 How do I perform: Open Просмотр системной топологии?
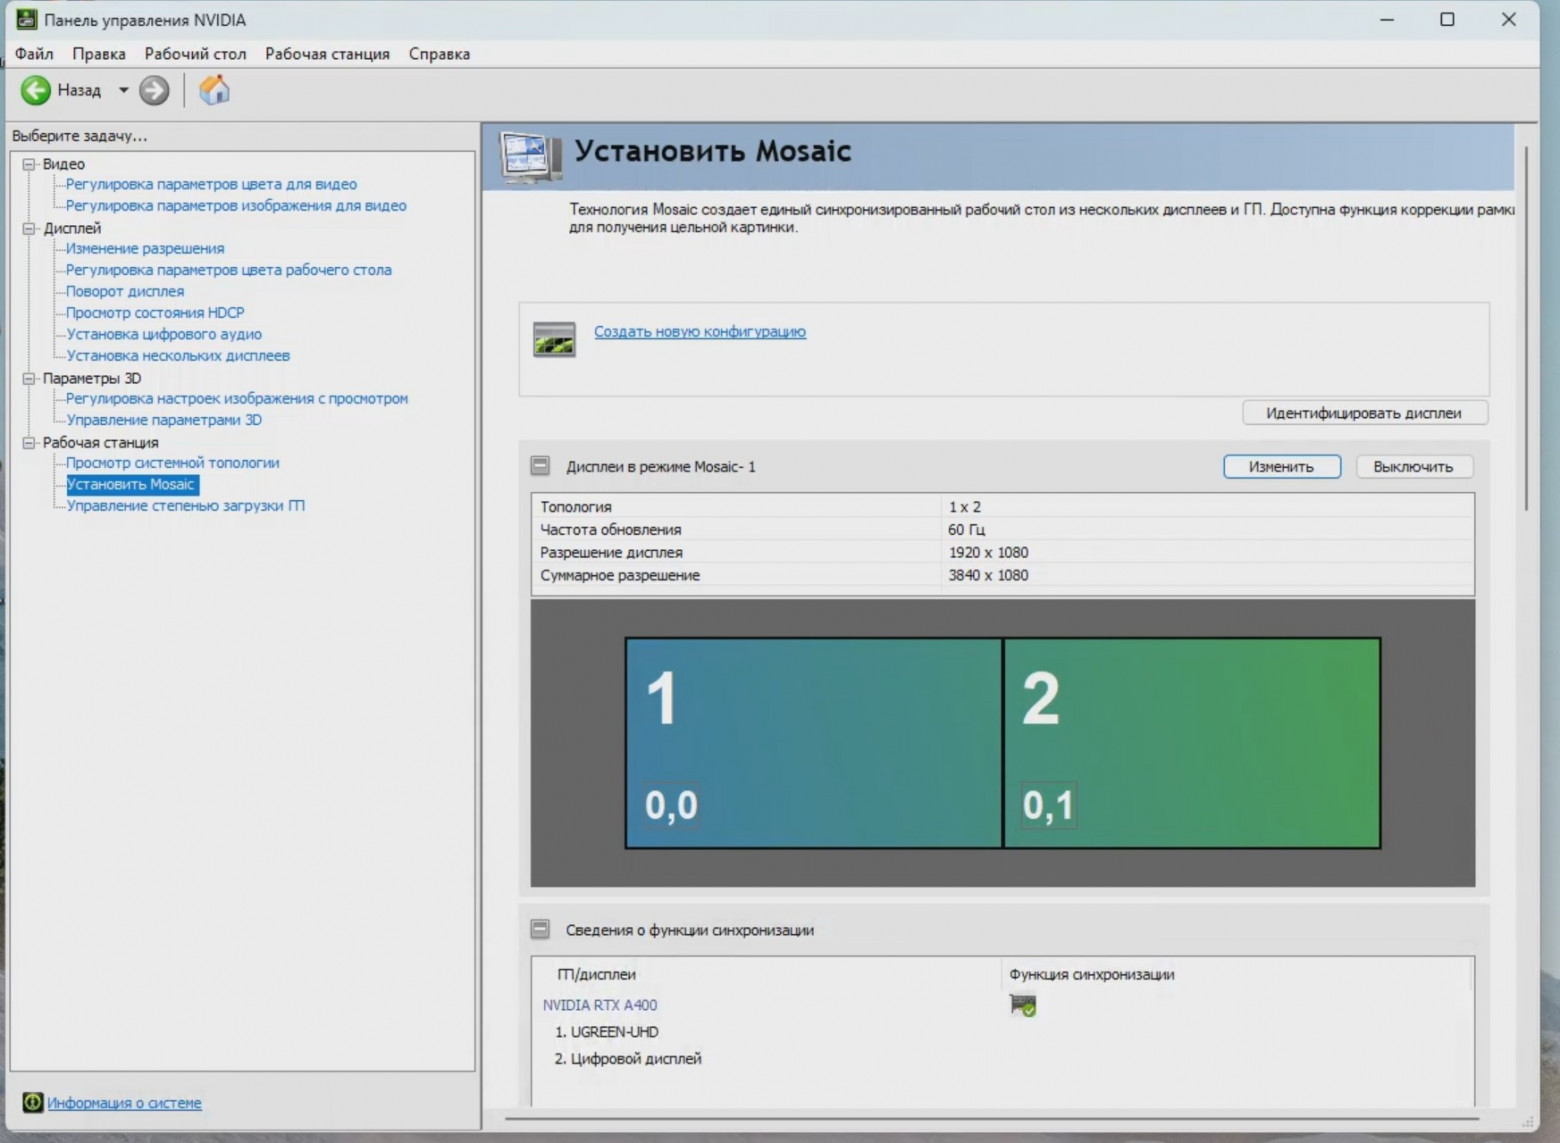tap(173, 463)
